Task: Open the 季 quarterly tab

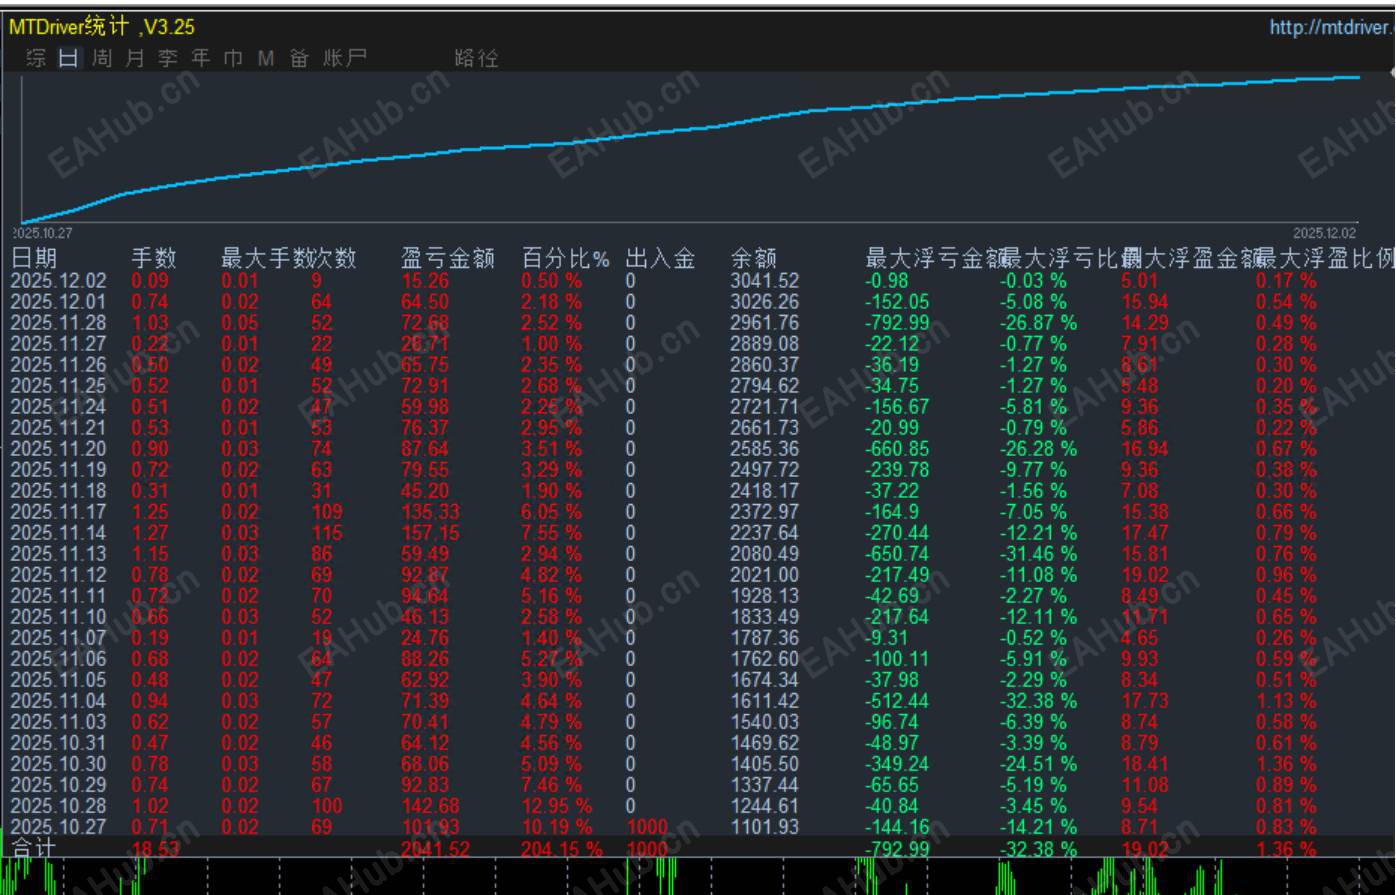Action: (x=168, y=58)
